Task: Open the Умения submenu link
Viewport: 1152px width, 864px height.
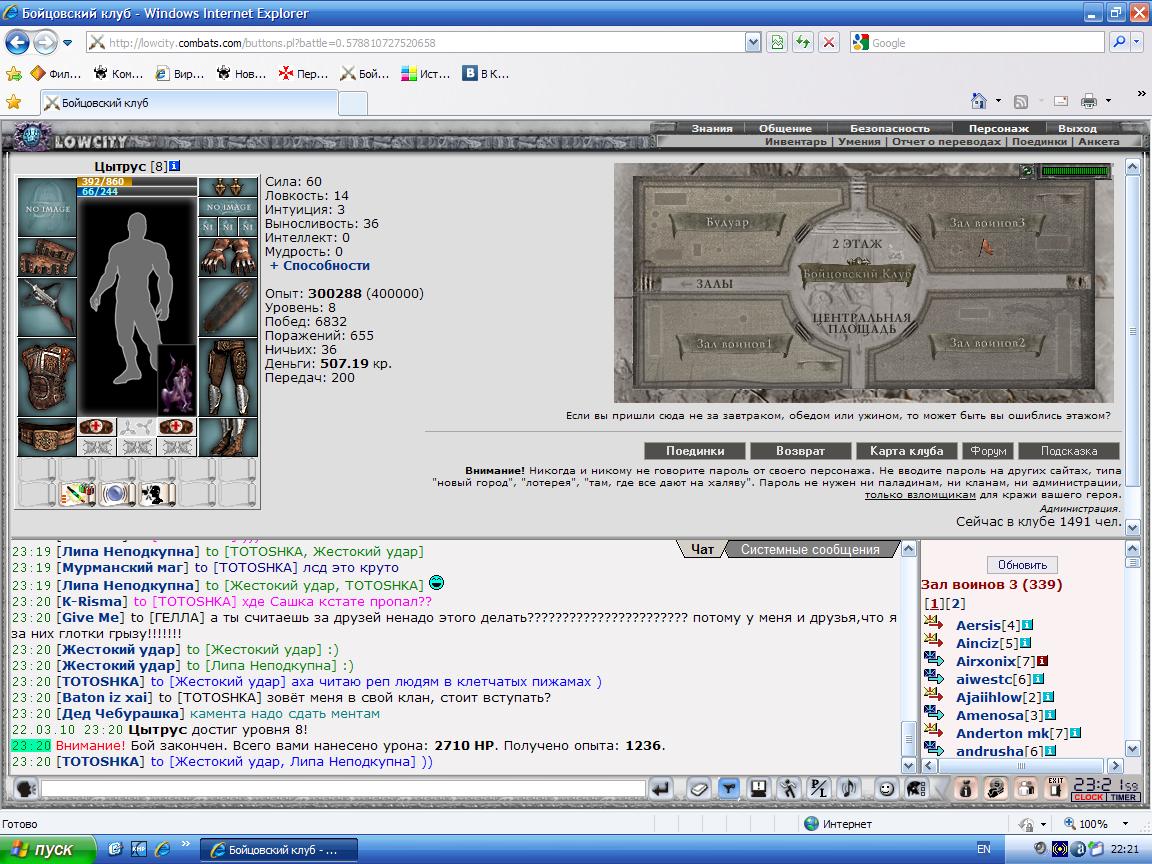Action: 859,141
